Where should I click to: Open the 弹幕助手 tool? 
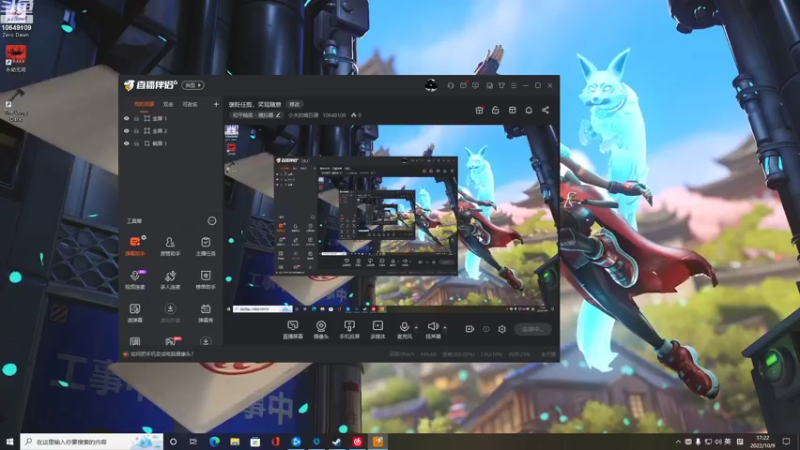pos(135,246)
